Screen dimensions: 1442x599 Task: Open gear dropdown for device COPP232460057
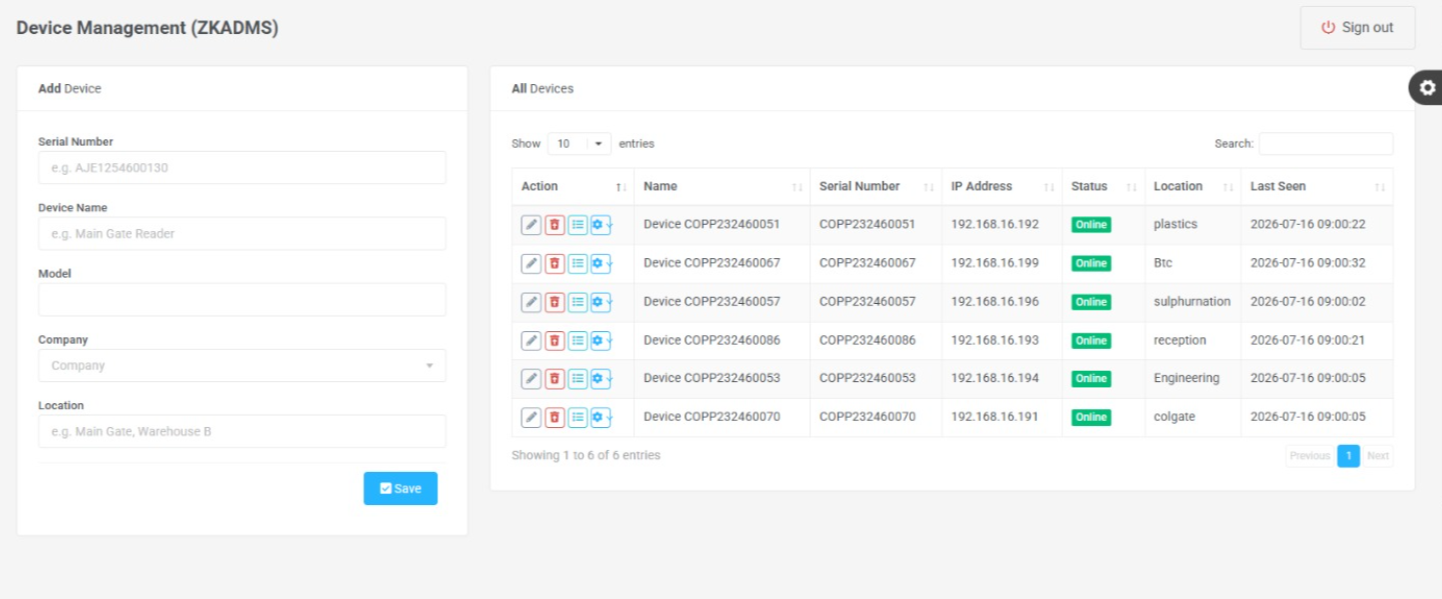click(x=601, y=302)
